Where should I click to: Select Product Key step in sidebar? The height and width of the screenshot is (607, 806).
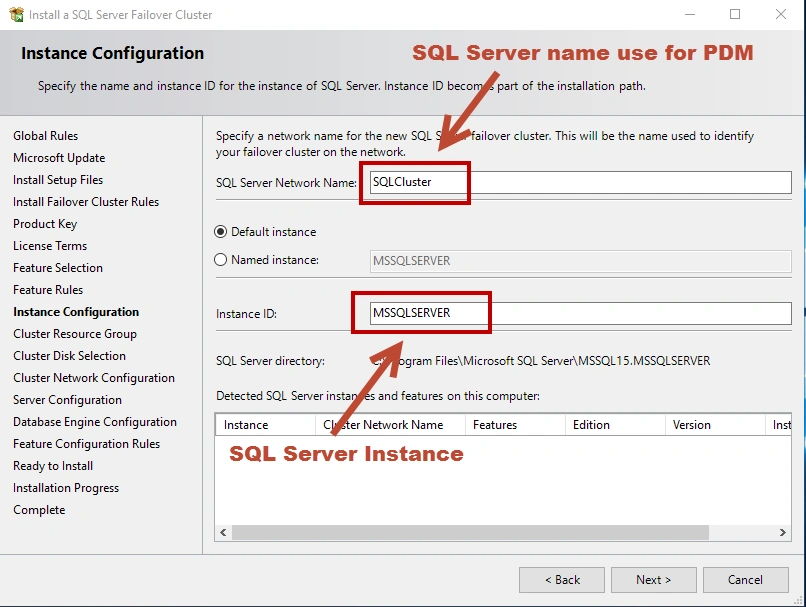coord(45,224)
